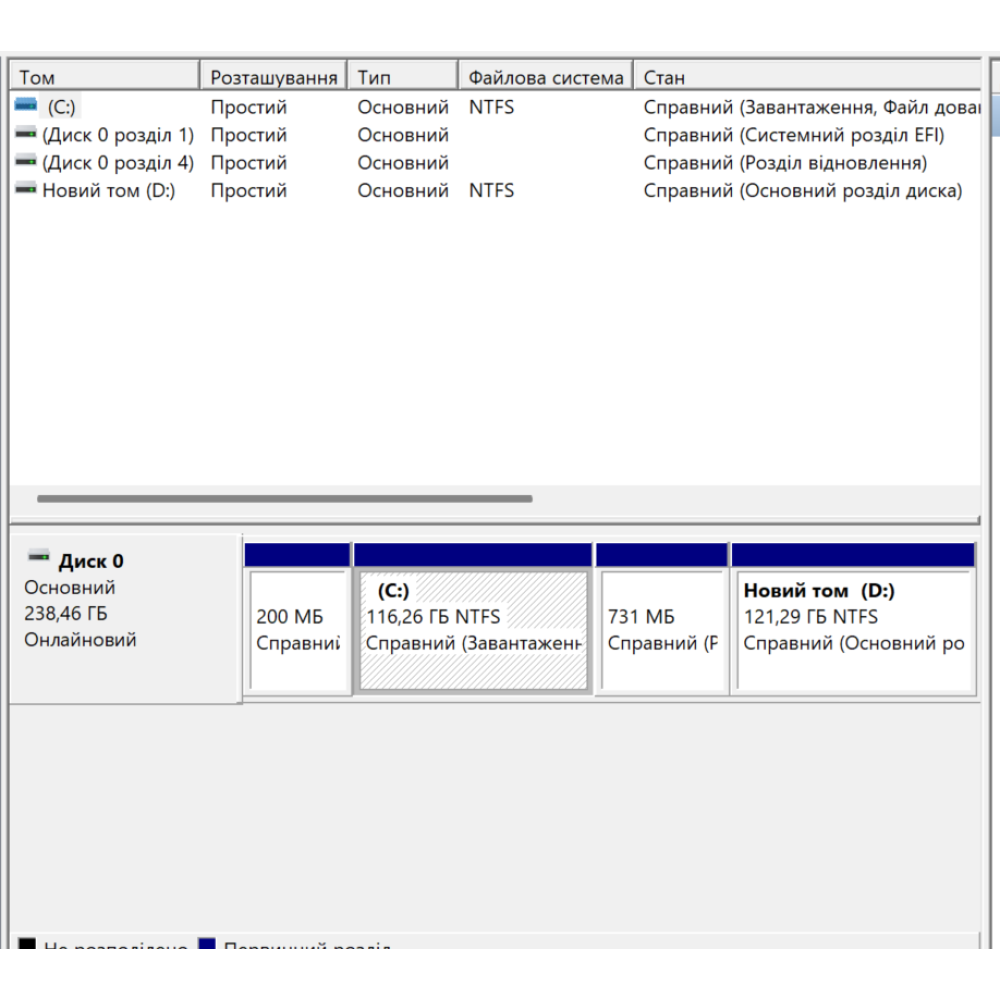Click the Диск 0 розділ 1 volume icon
This screenshot has height=1000, width=1000.
click(x=26, y=134)
